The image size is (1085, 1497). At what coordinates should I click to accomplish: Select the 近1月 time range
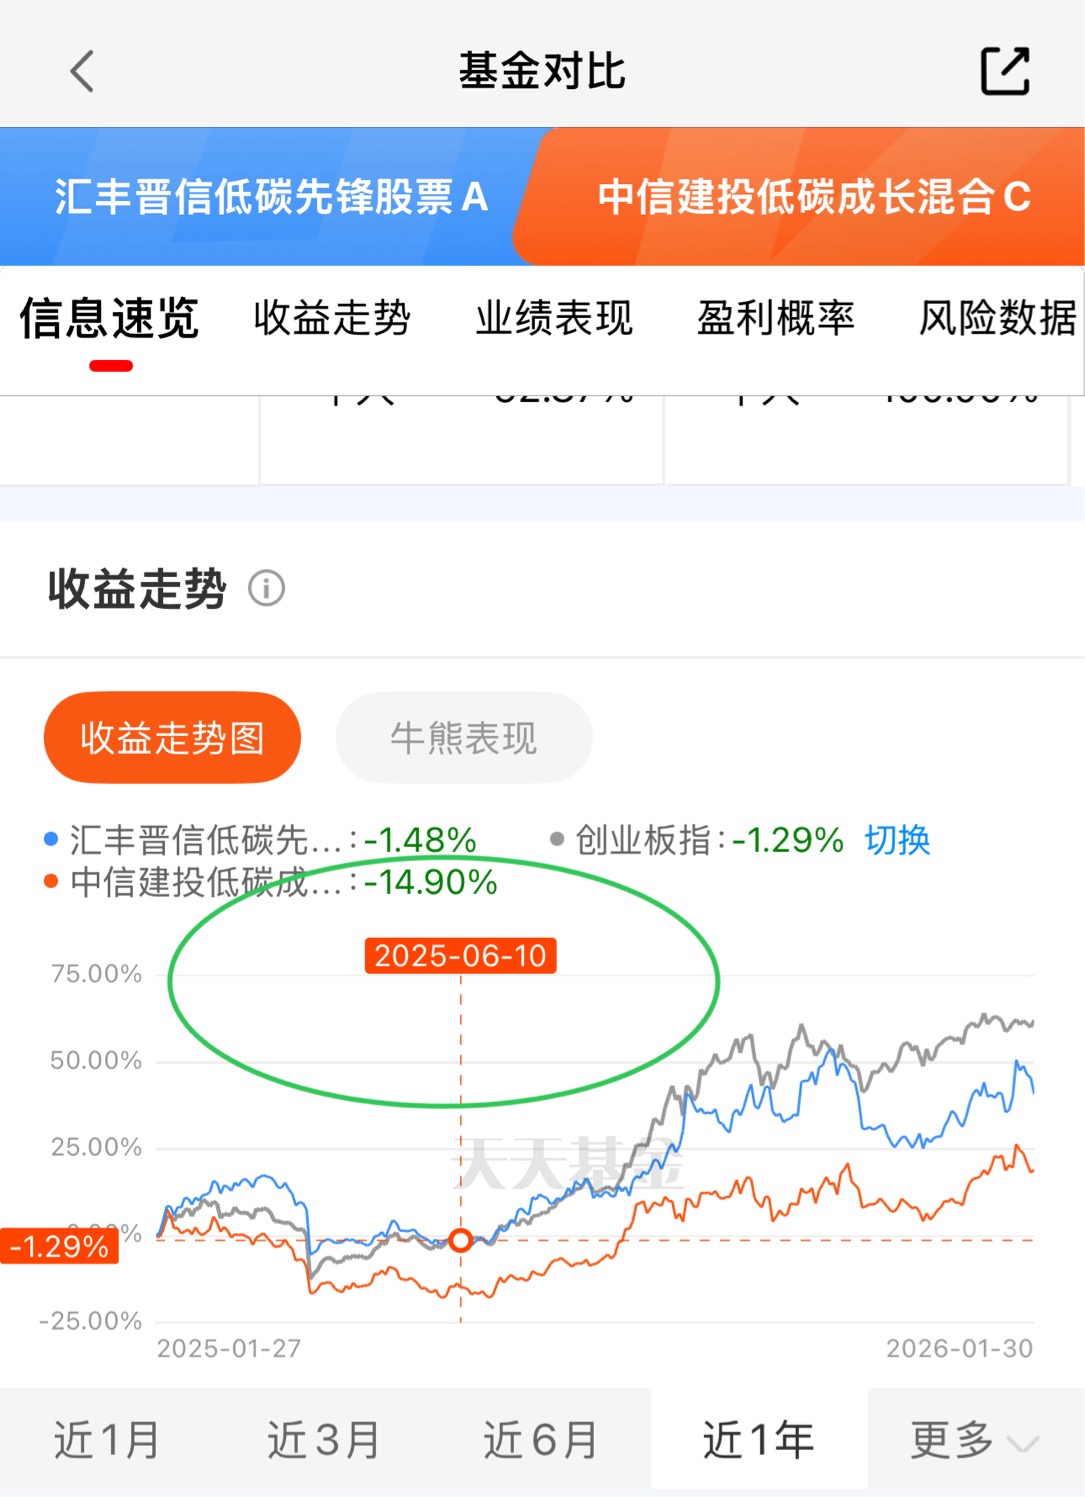(107, 1441)
